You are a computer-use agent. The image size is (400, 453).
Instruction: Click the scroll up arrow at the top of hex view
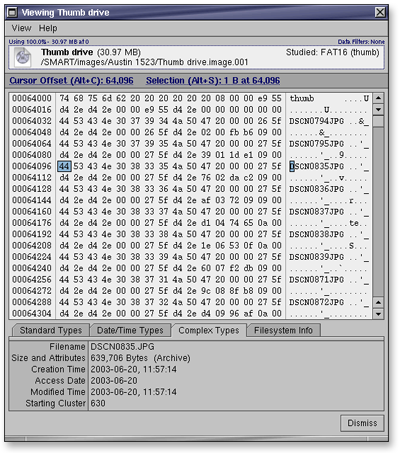pyautogui.click(x=378, y=98)
